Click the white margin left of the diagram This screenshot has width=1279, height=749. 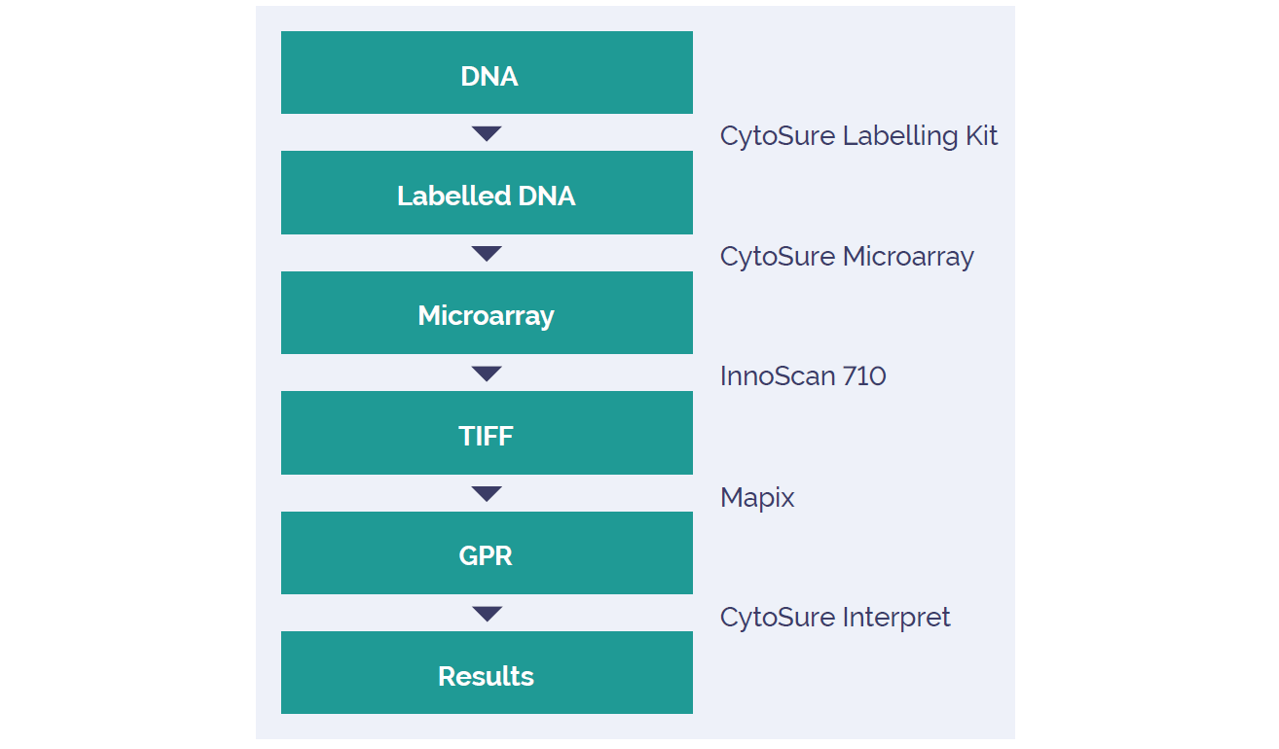[127, 374]
